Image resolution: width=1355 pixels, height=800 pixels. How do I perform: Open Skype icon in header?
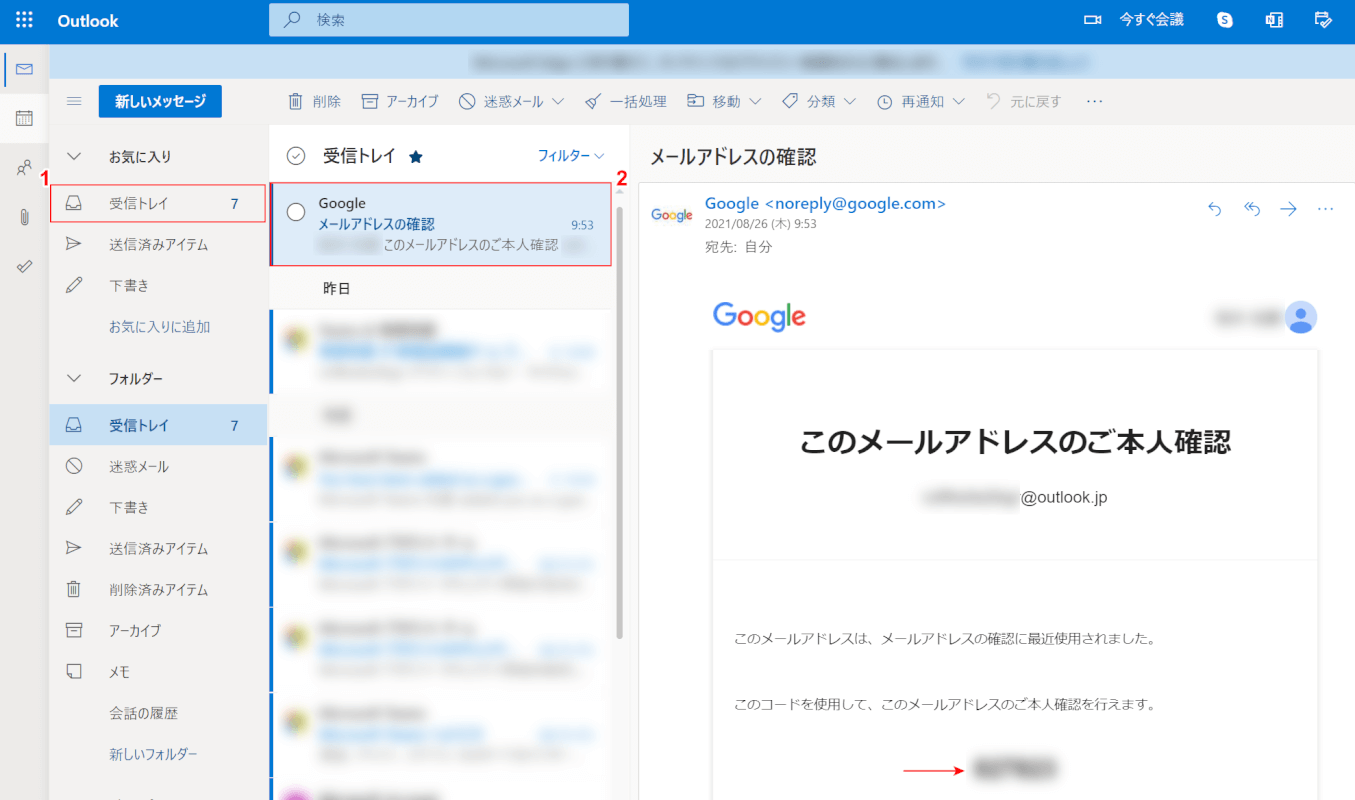point(1225,20)
